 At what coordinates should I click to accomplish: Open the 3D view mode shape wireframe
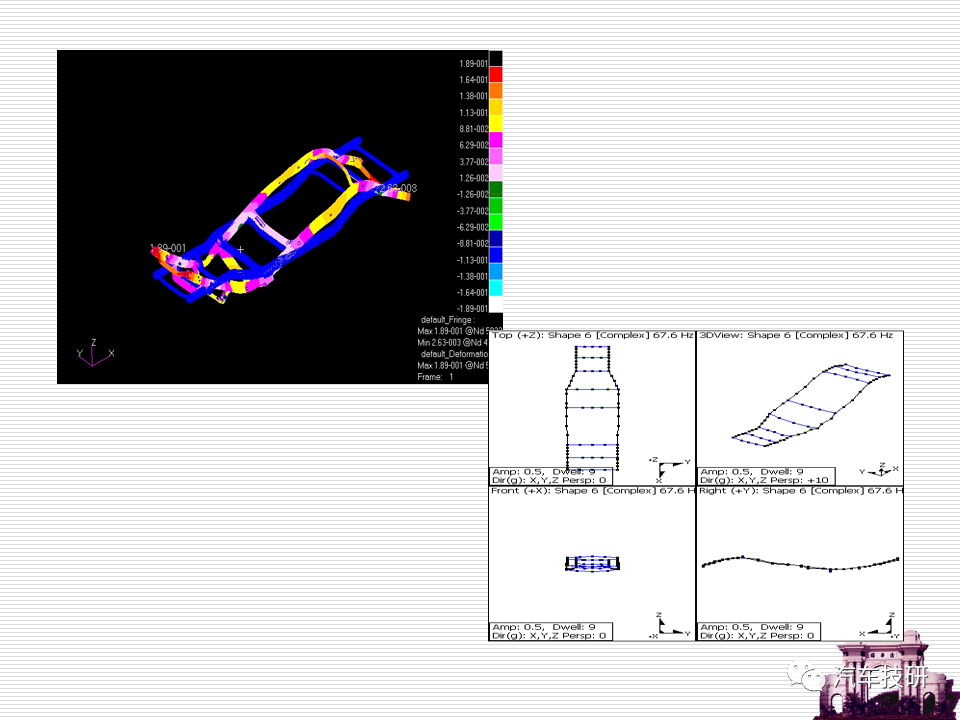(811, 405)
